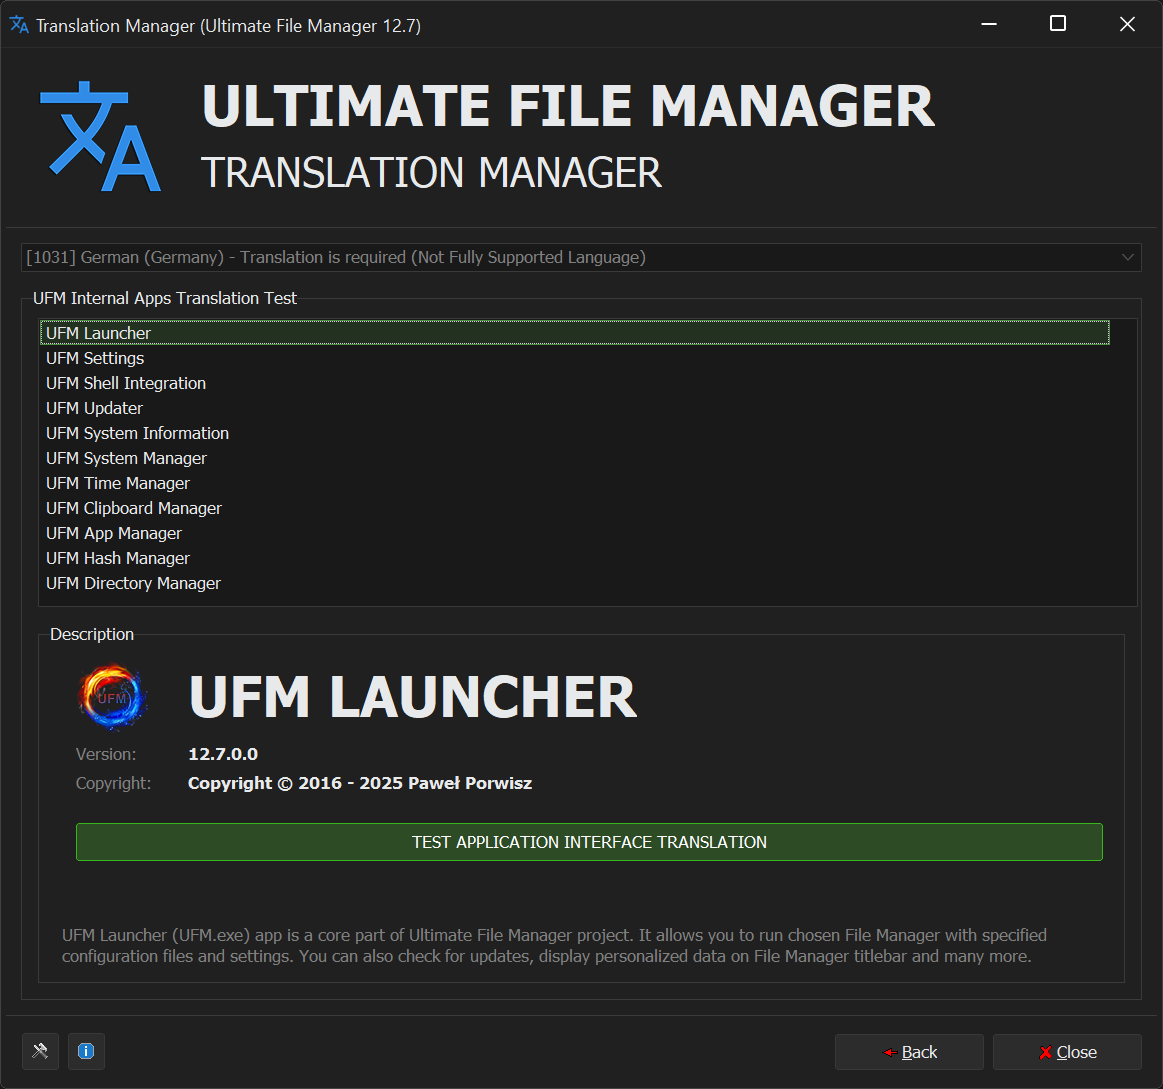Click the blue information icon button
The height and width of the screenshot is (1089, 1163).
(x=86, y=1051)
